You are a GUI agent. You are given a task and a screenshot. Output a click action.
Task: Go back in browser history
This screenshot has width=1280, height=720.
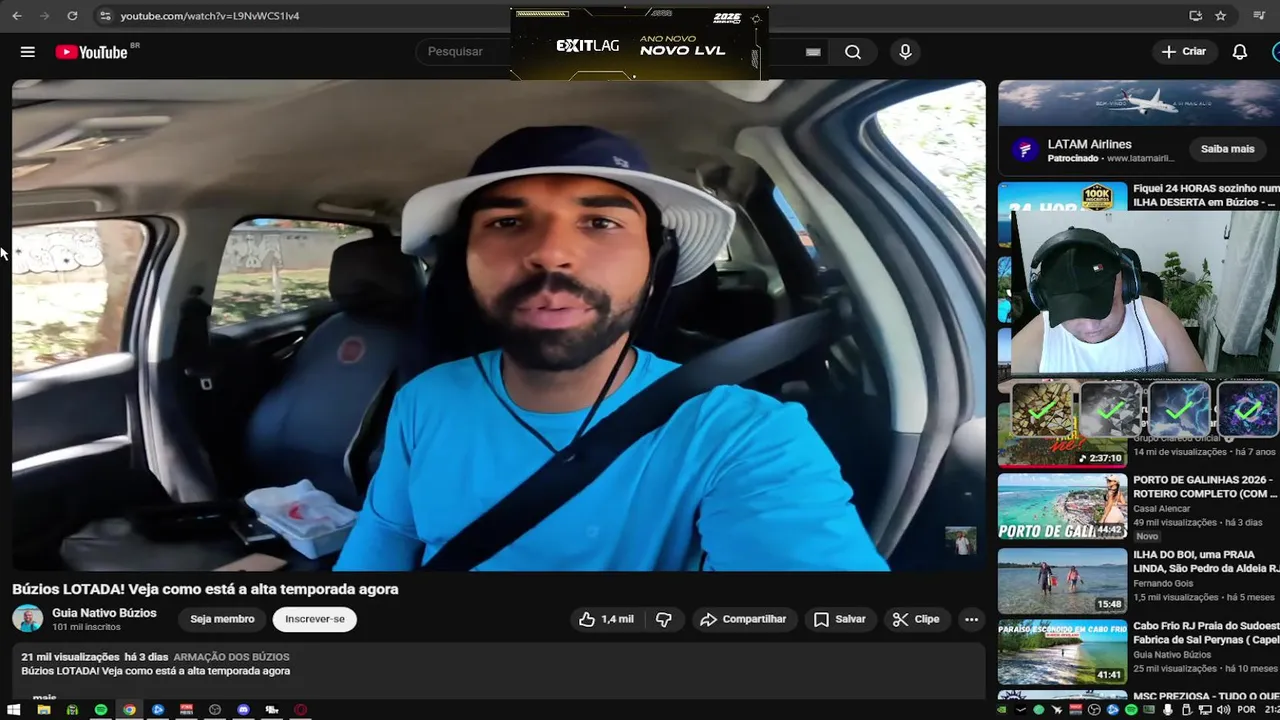pyautogui.click(x=17, y=16)
